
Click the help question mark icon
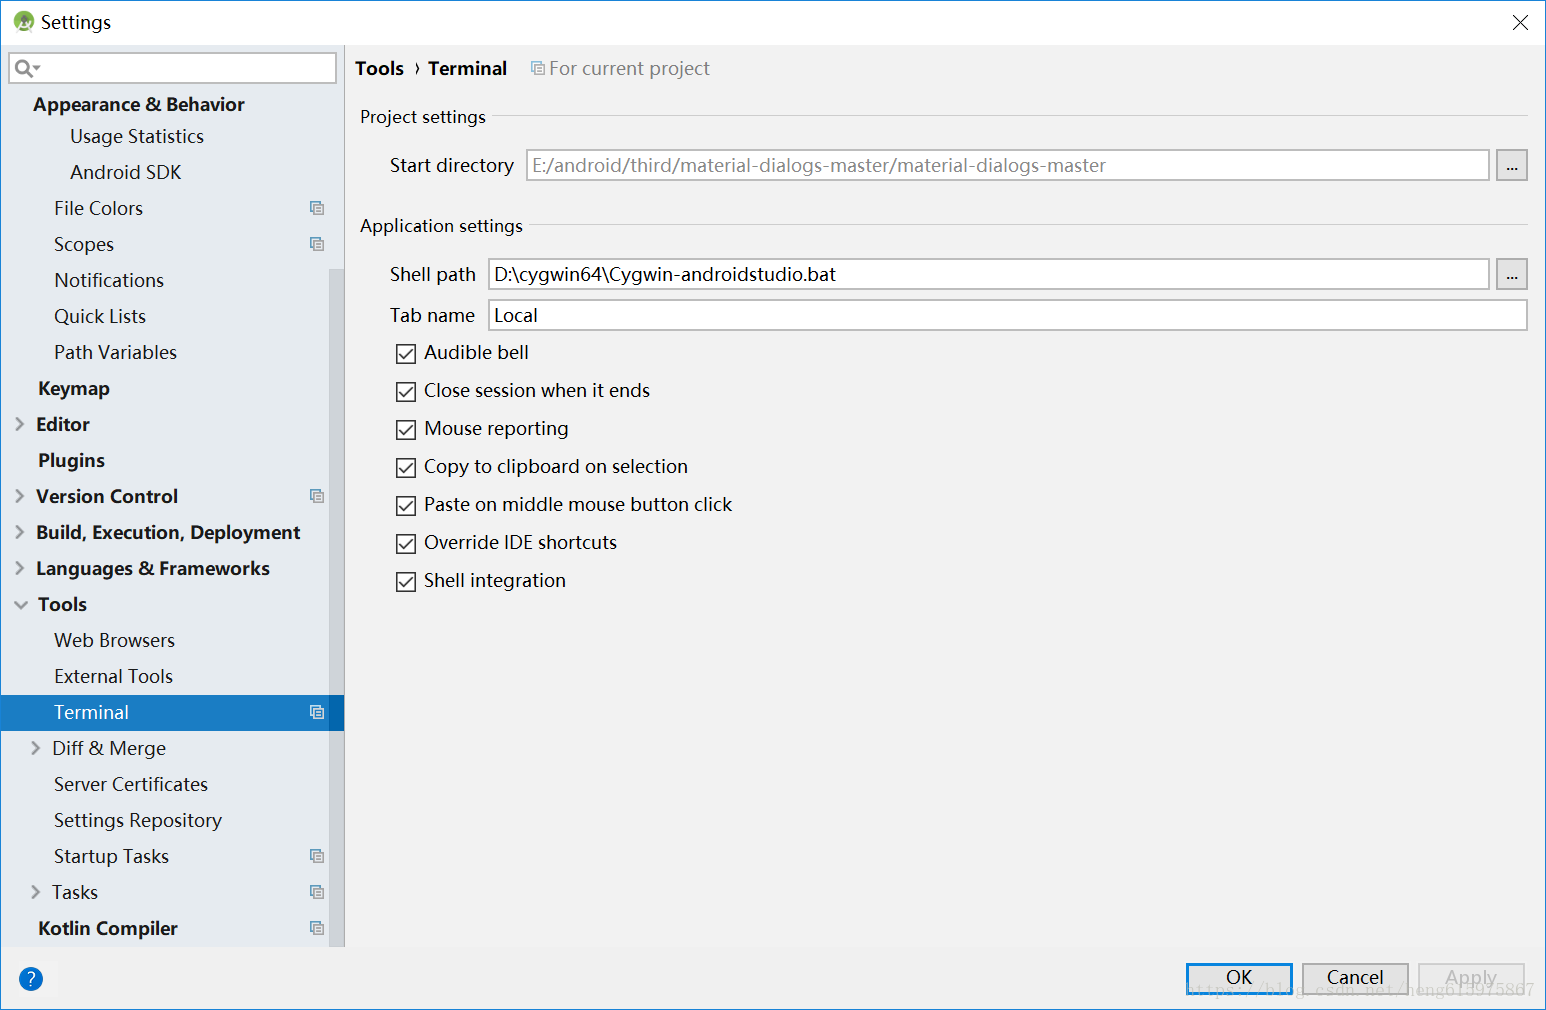(31, 979)
